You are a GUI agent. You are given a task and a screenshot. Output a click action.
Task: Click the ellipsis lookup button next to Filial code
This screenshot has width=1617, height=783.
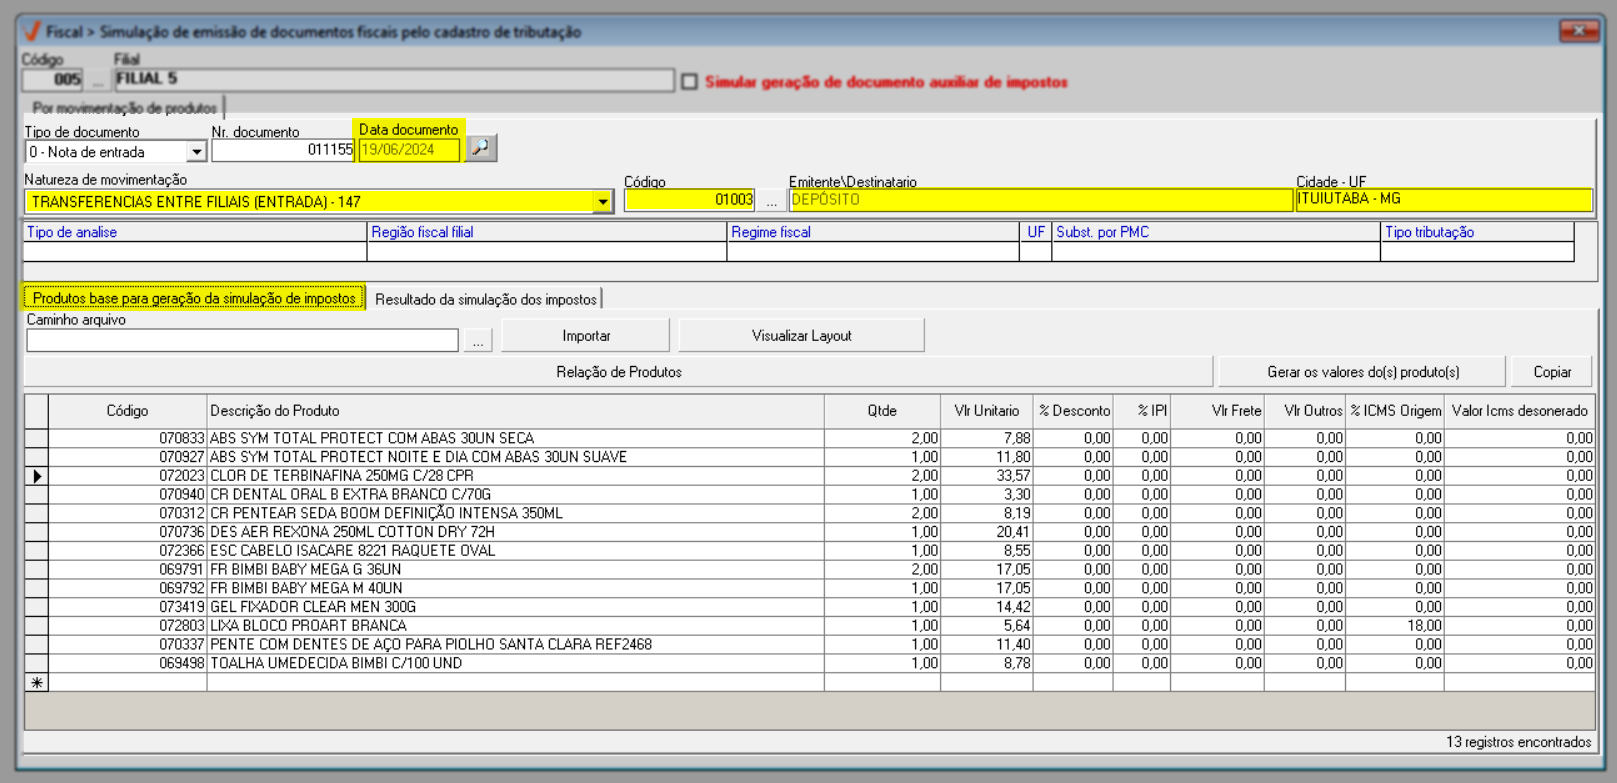(98, 80)
